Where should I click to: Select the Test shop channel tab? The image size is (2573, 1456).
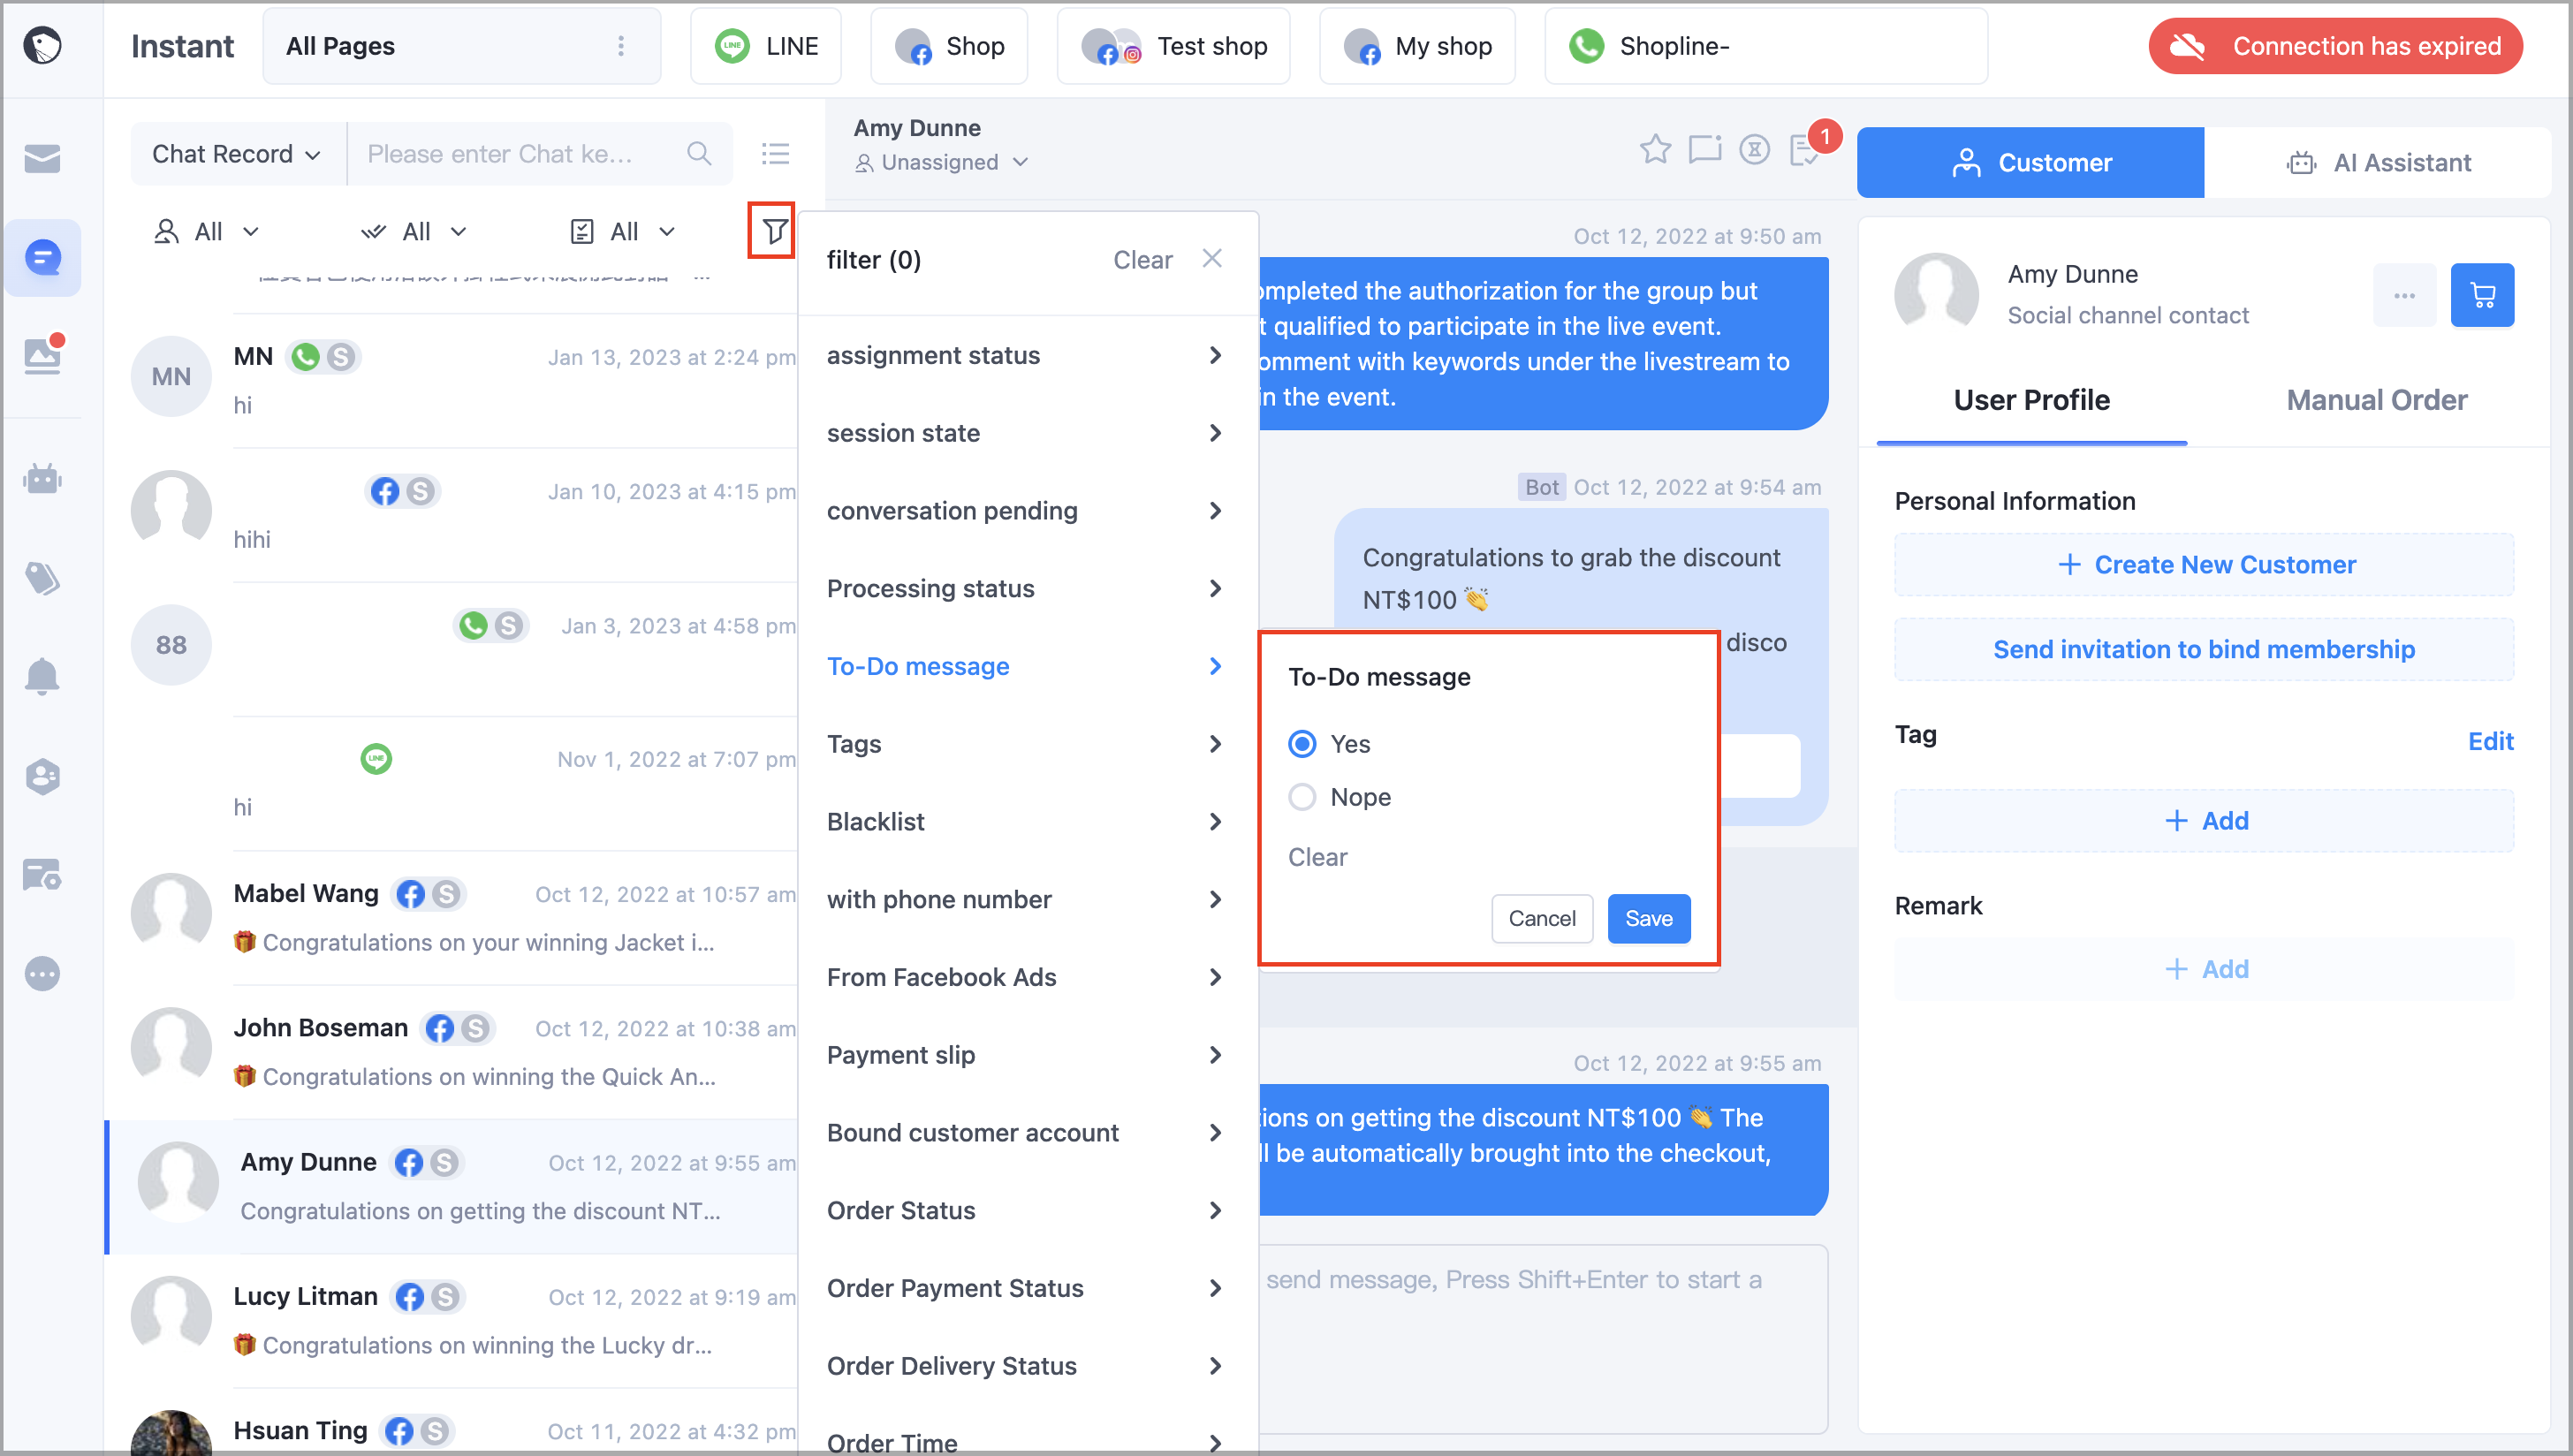pyautogui.click(x=1173, y=45)
